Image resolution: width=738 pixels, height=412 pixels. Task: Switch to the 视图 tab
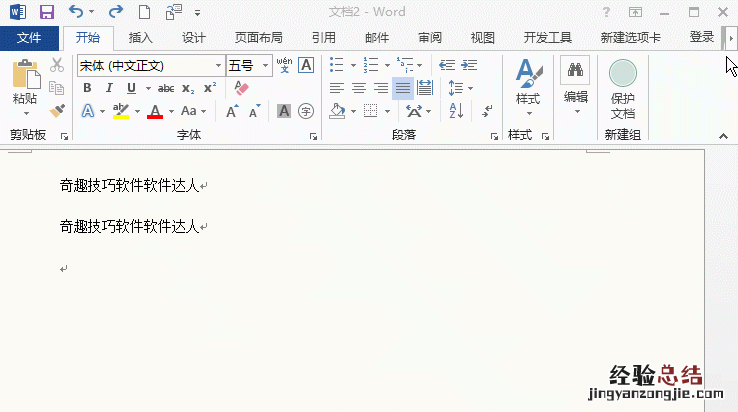click(482, 38)
